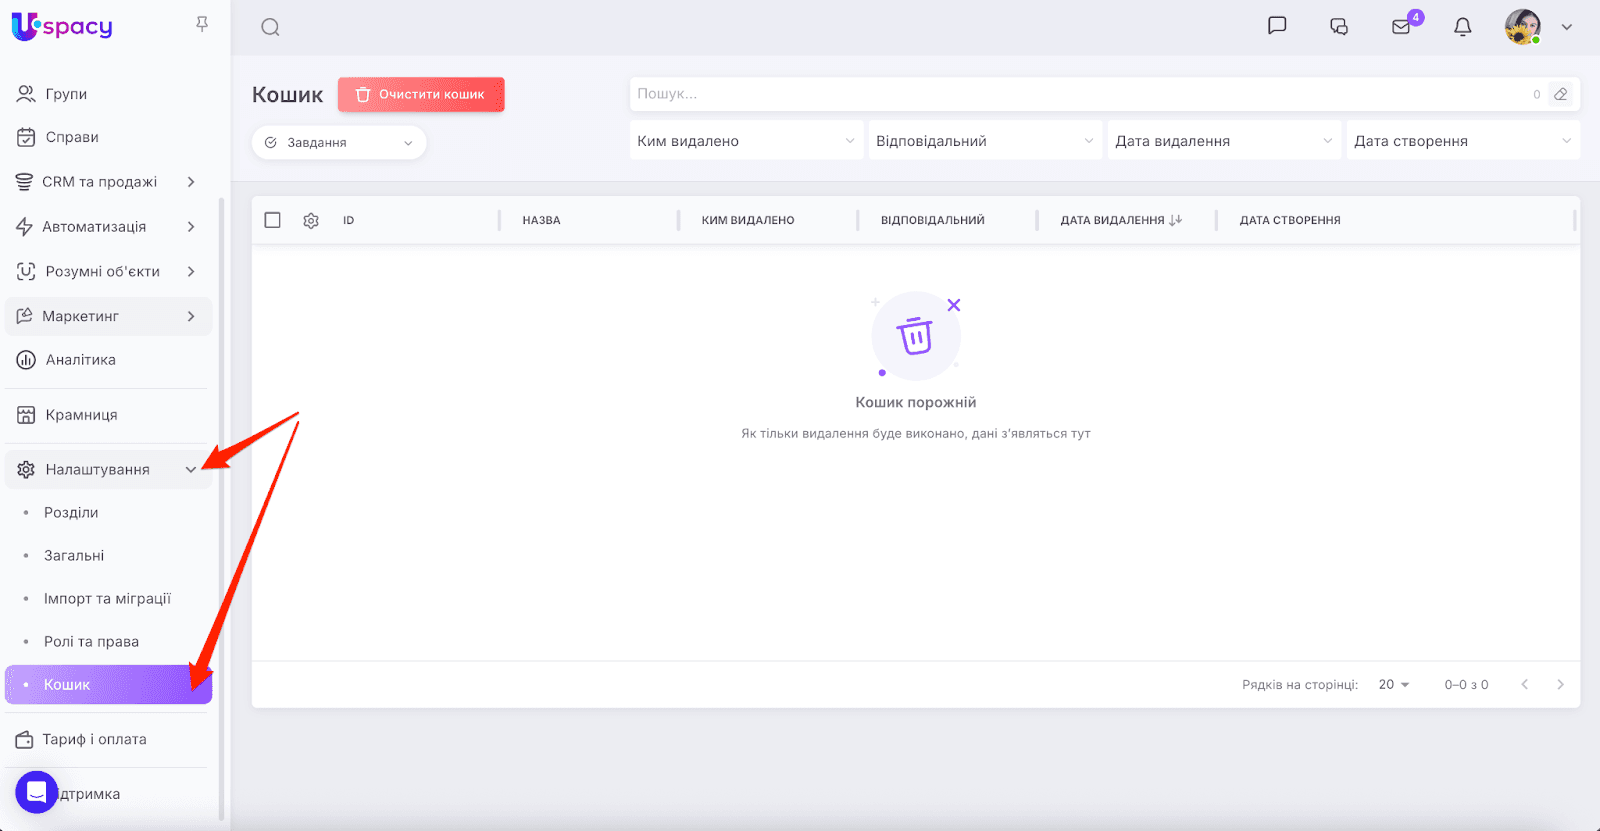Open the comments discussion icon in header

click(1339, 27)
